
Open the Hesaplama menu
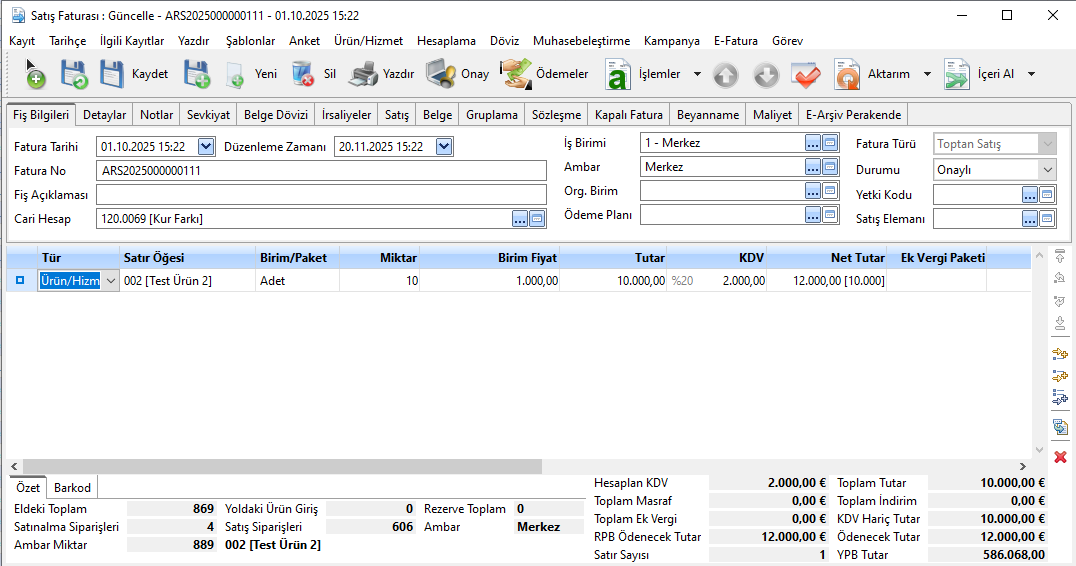[x=446, y=41]
